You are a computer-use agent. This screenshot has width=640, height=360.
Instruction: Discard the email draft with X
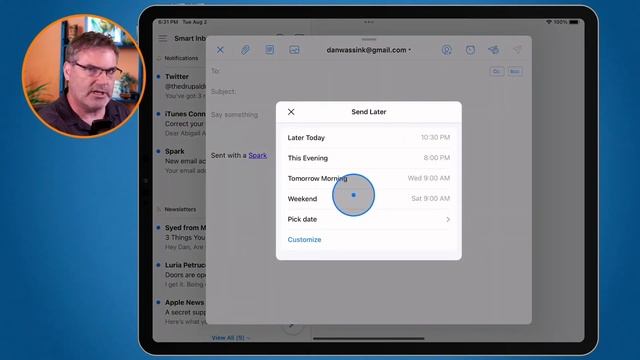pos(220,50)
